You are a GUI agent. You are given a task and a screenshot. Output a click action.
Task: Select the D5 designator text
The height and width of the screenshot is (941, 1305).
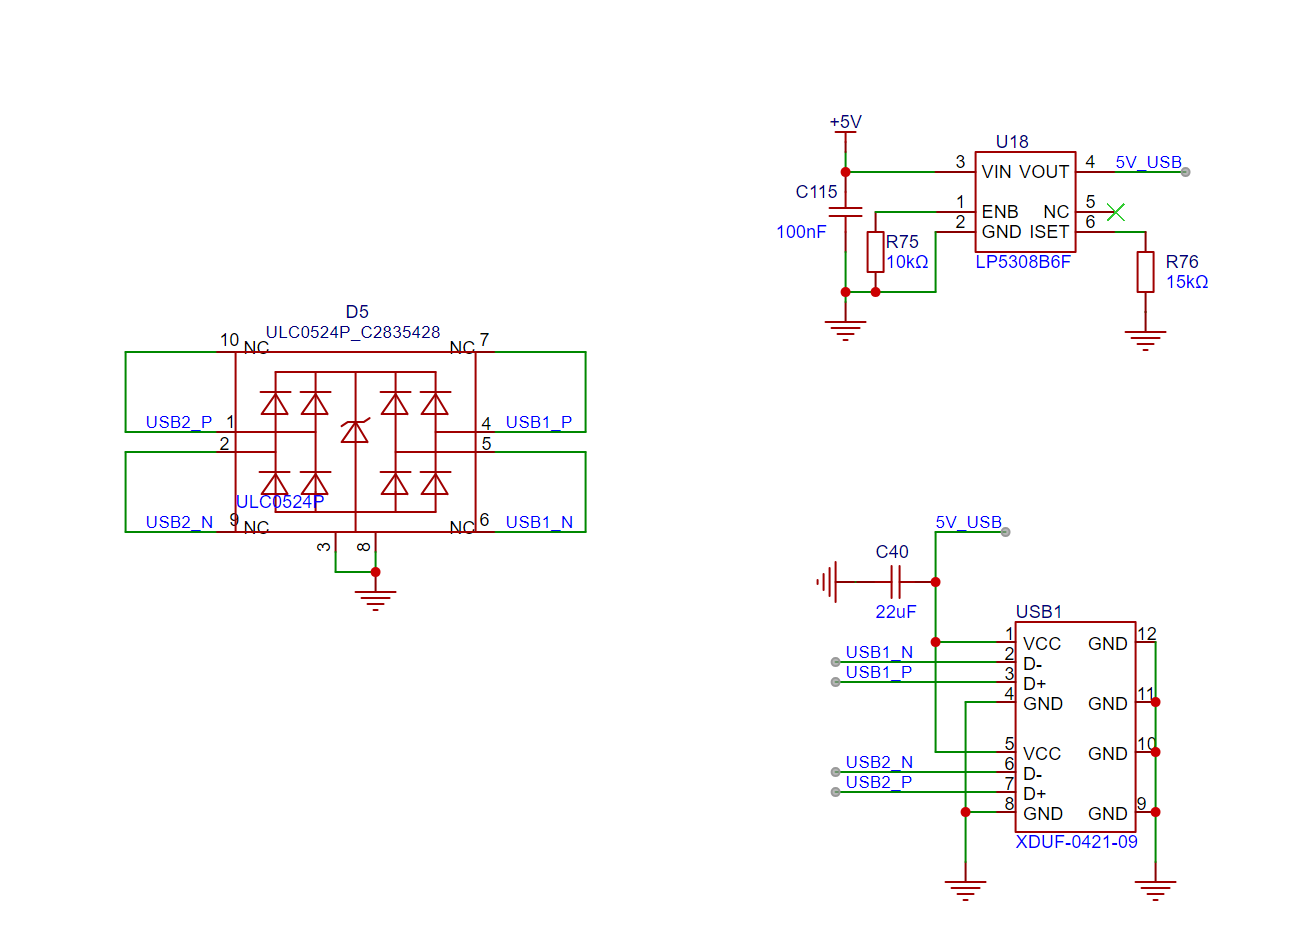coord(357,312)
